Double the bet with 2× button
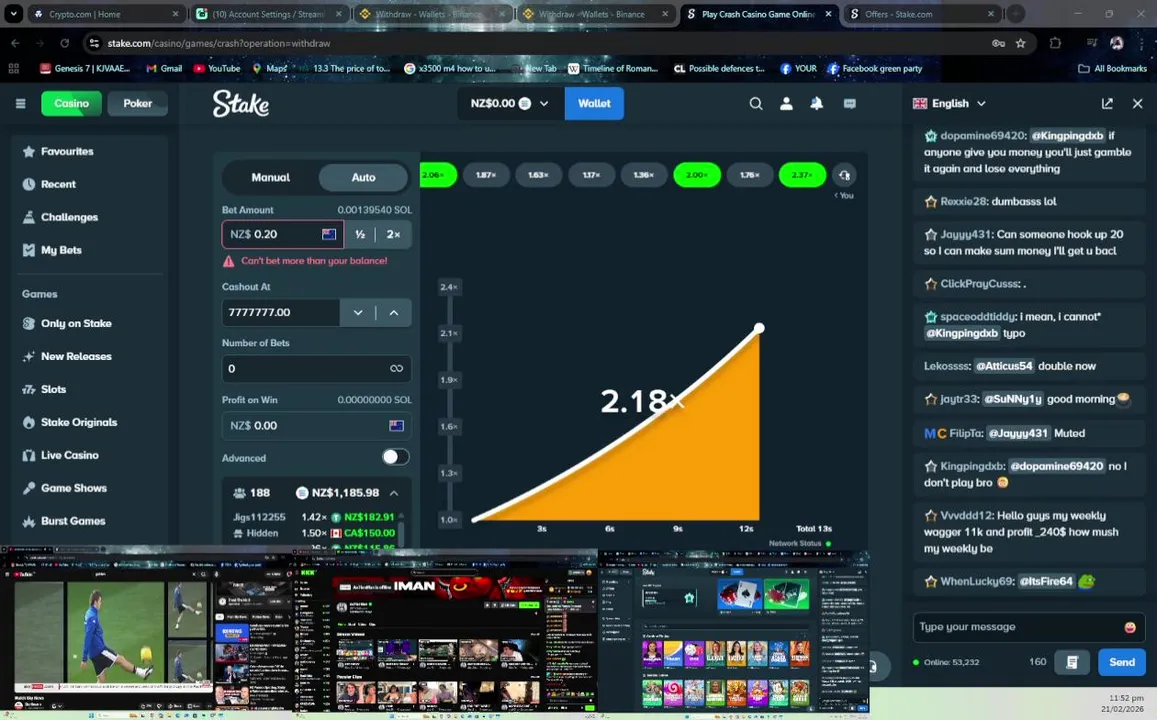 393,235
